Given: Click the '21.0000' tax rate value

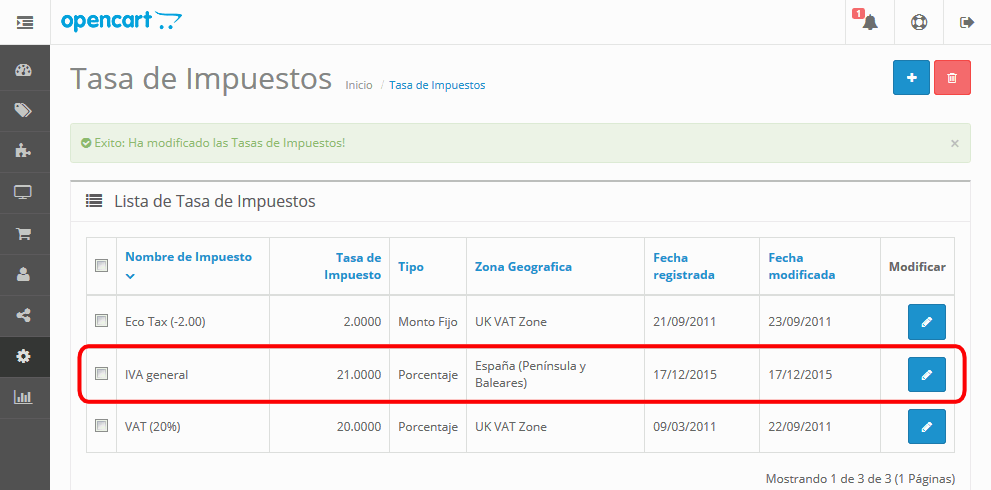Looking at the screenshot, I should pos(359,374).
